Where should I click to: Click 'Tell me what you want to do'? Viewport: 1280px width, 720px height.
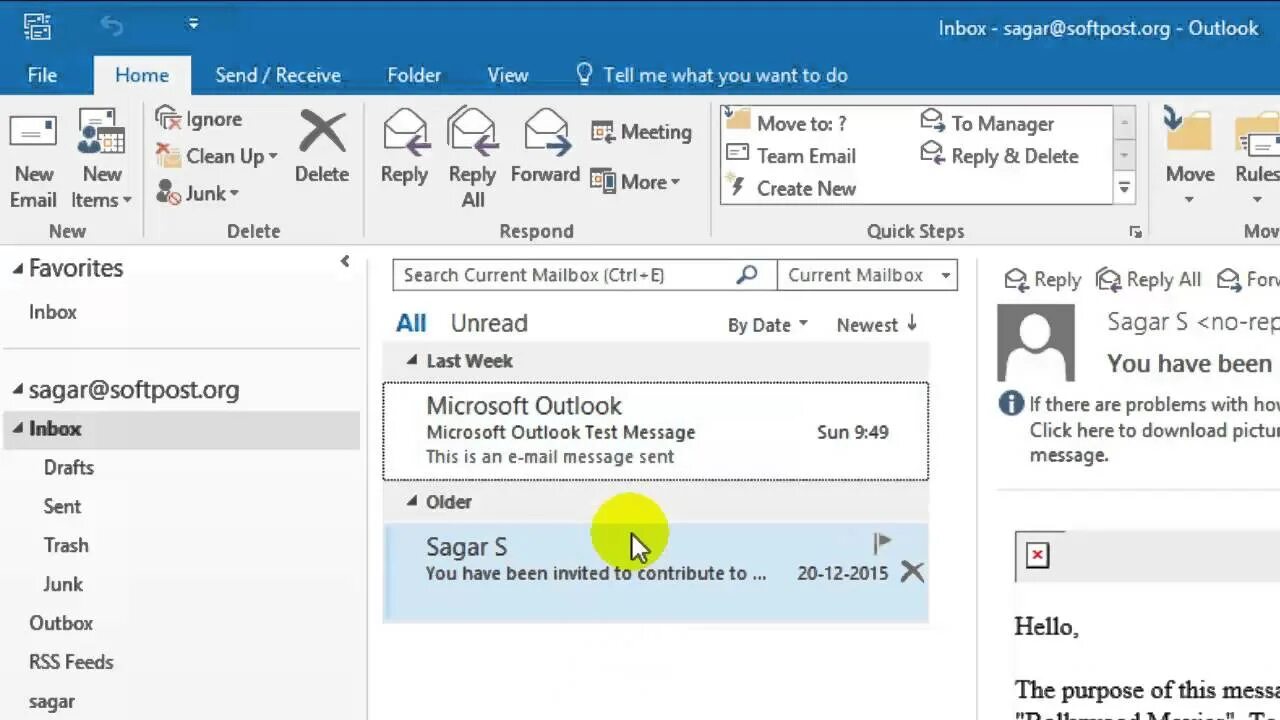[712, 75]
